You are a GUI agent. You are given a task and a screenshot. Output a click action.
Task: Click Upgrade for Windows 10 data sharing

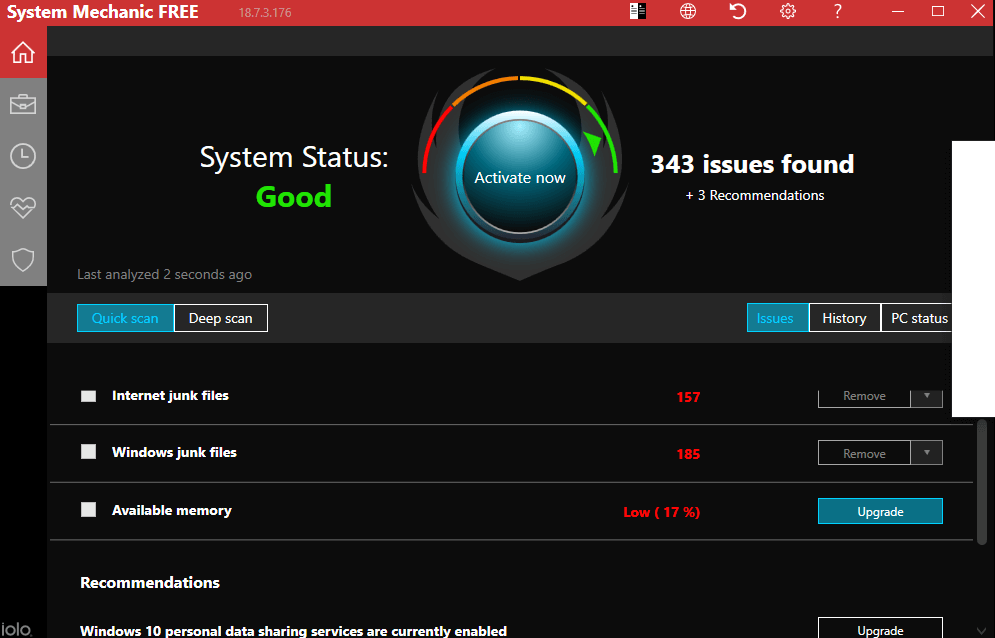[x=880, y=628]
